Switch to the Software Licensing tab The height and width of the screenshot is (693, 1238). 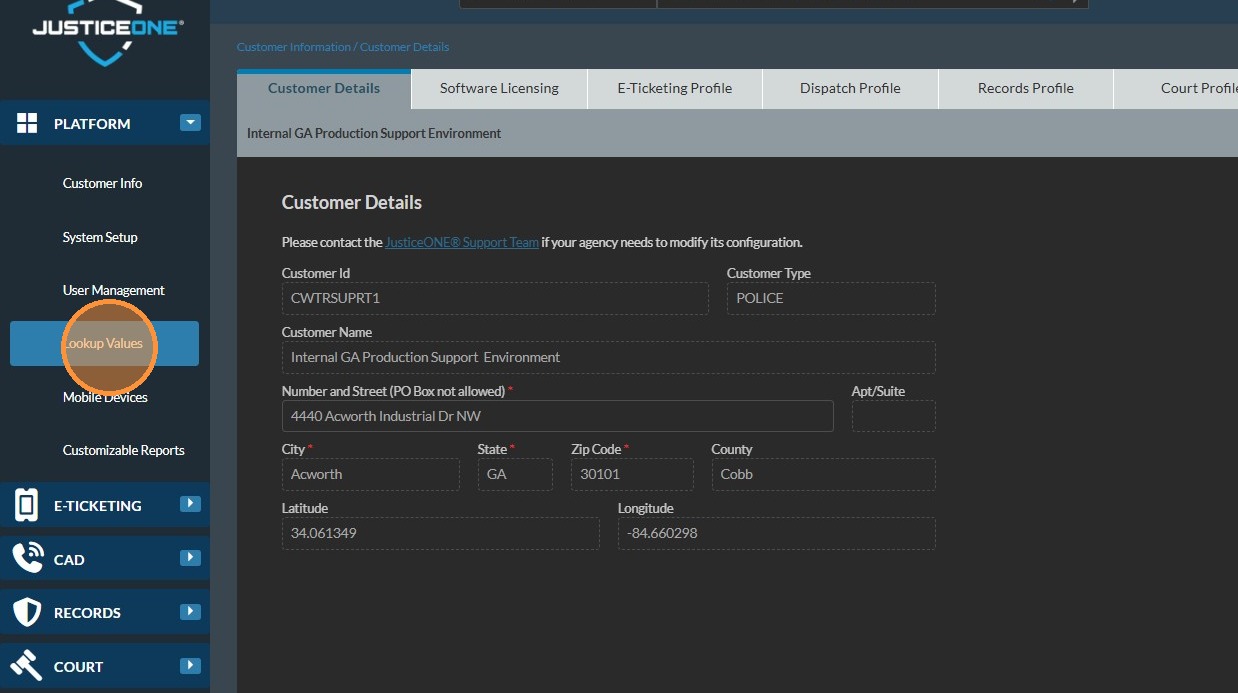point(499,88)
